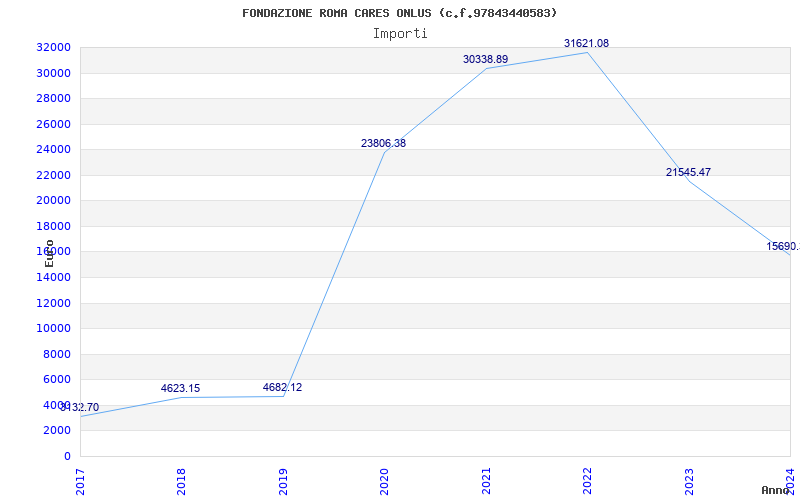Select data label 31621.08
800x500 pixels.
click(x=586, y=43)
